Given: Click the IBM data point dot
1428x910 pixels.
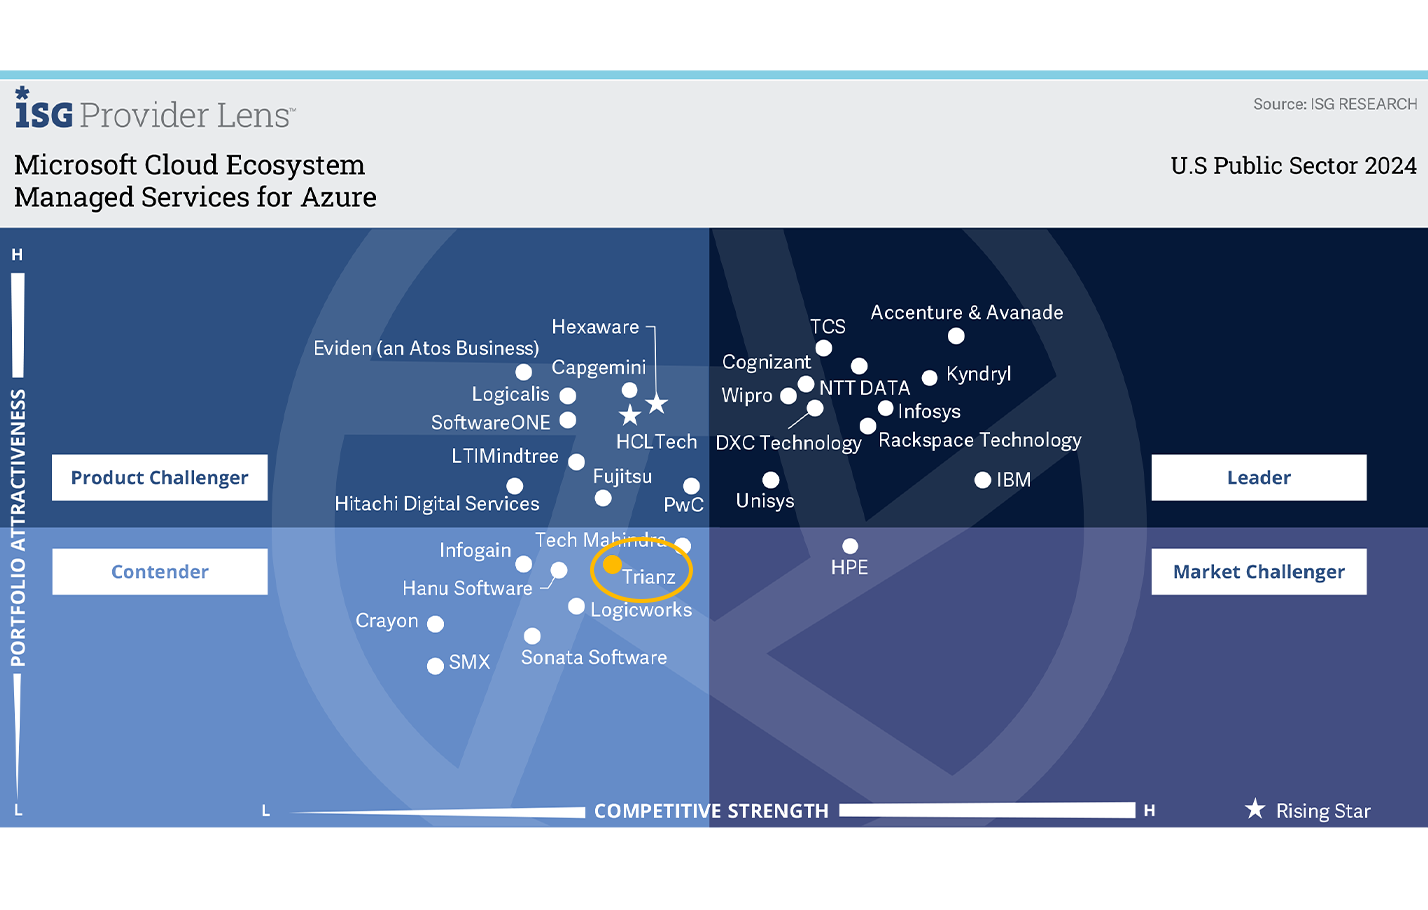Looking at the screenshot, I should (982, 480).
